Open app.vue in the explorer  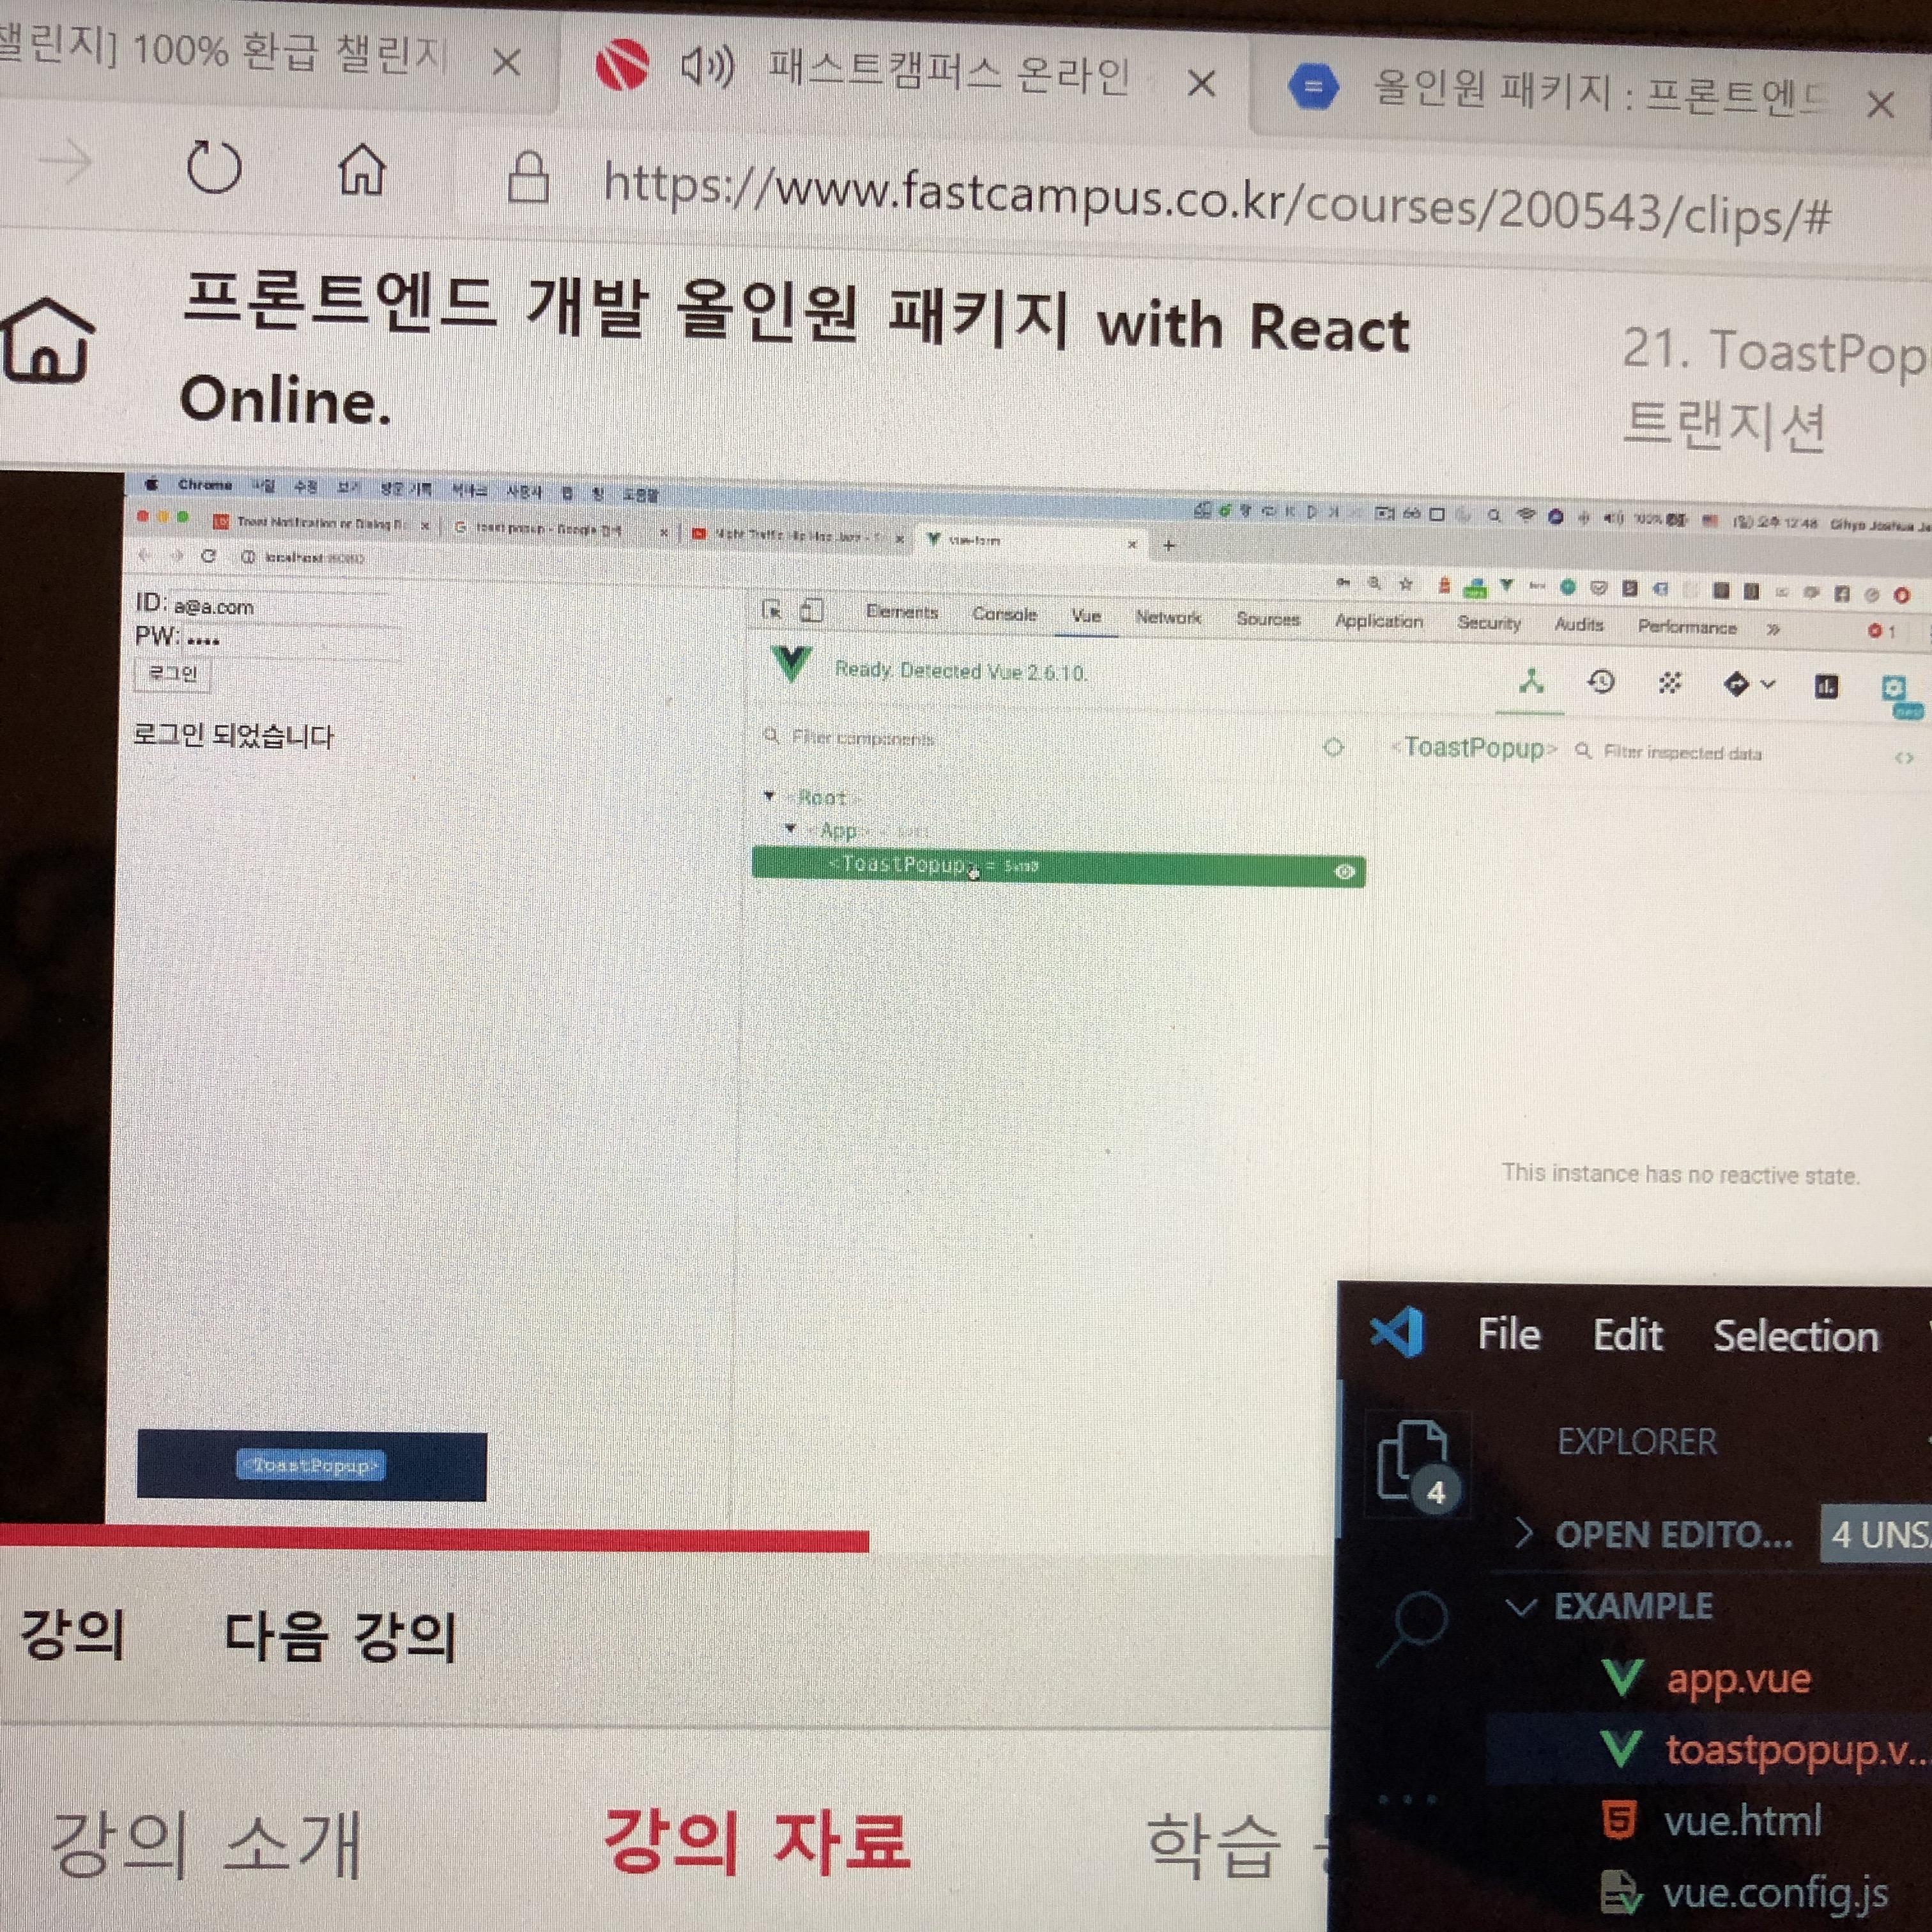point(1708,1680)
